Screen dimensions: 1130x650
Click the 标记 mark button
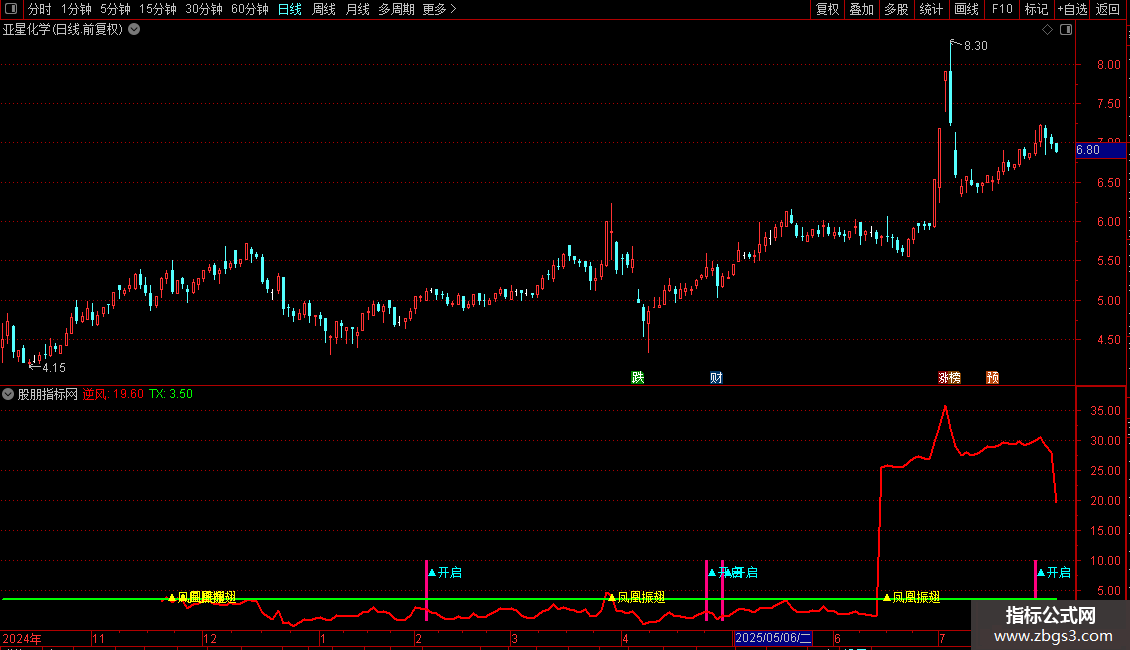(x=1036, y=9)
